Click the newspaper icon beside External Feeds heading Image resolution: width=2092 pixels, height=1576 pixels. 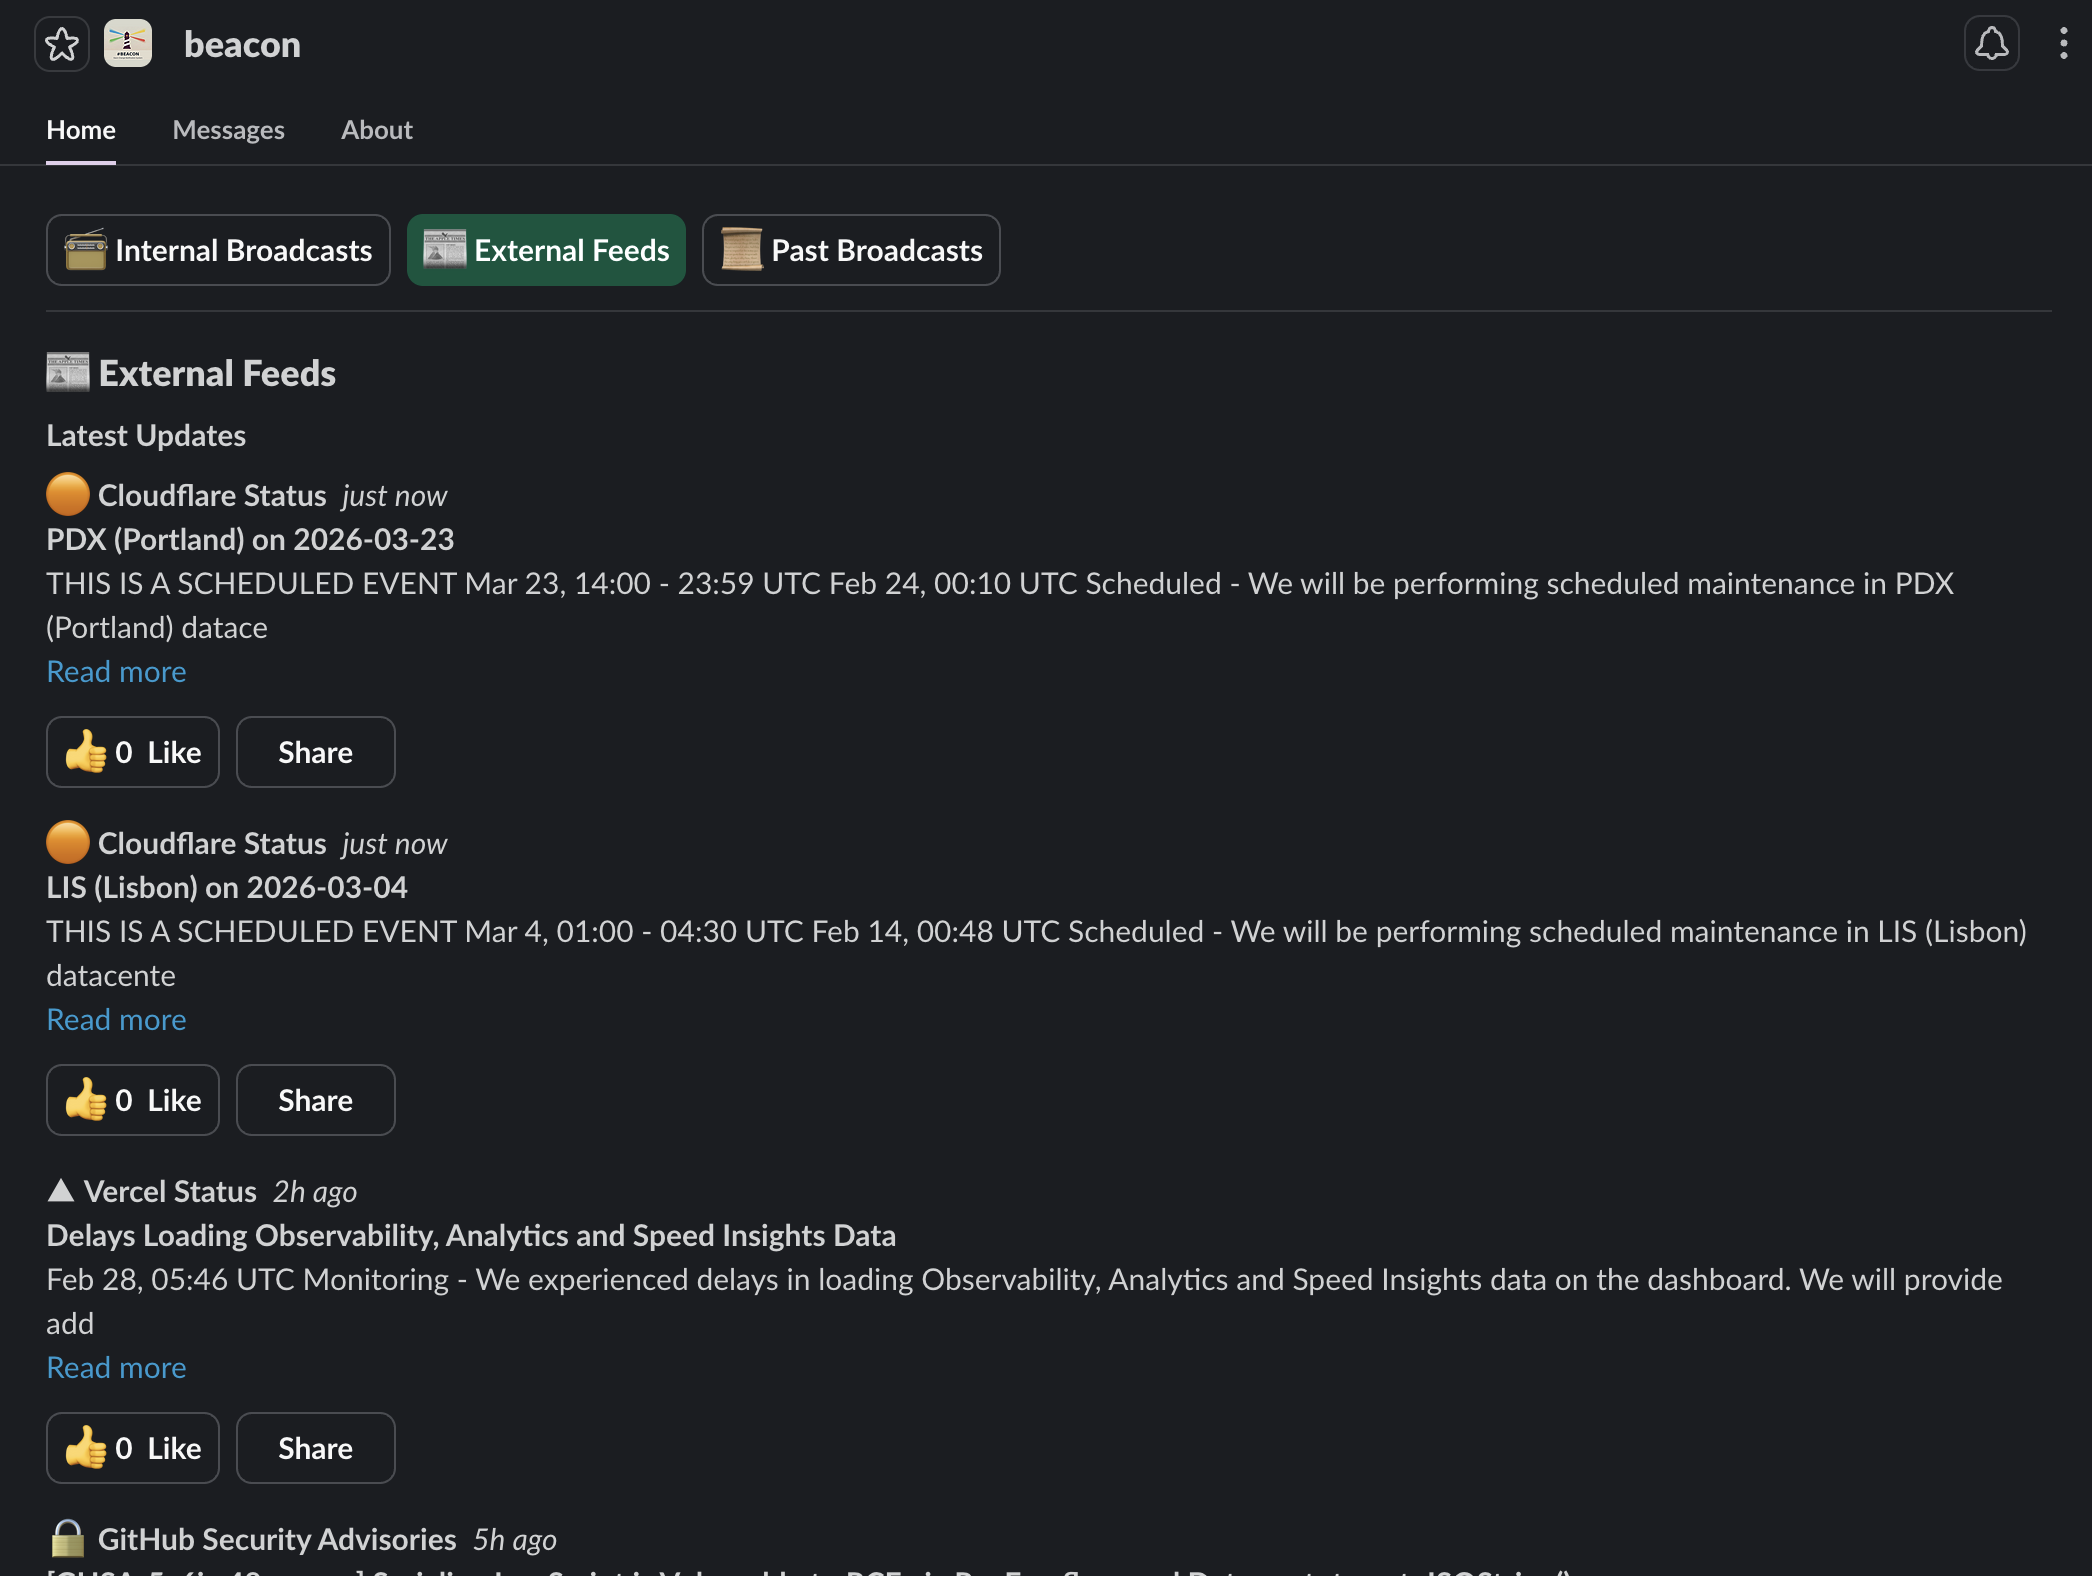[66, 372]
